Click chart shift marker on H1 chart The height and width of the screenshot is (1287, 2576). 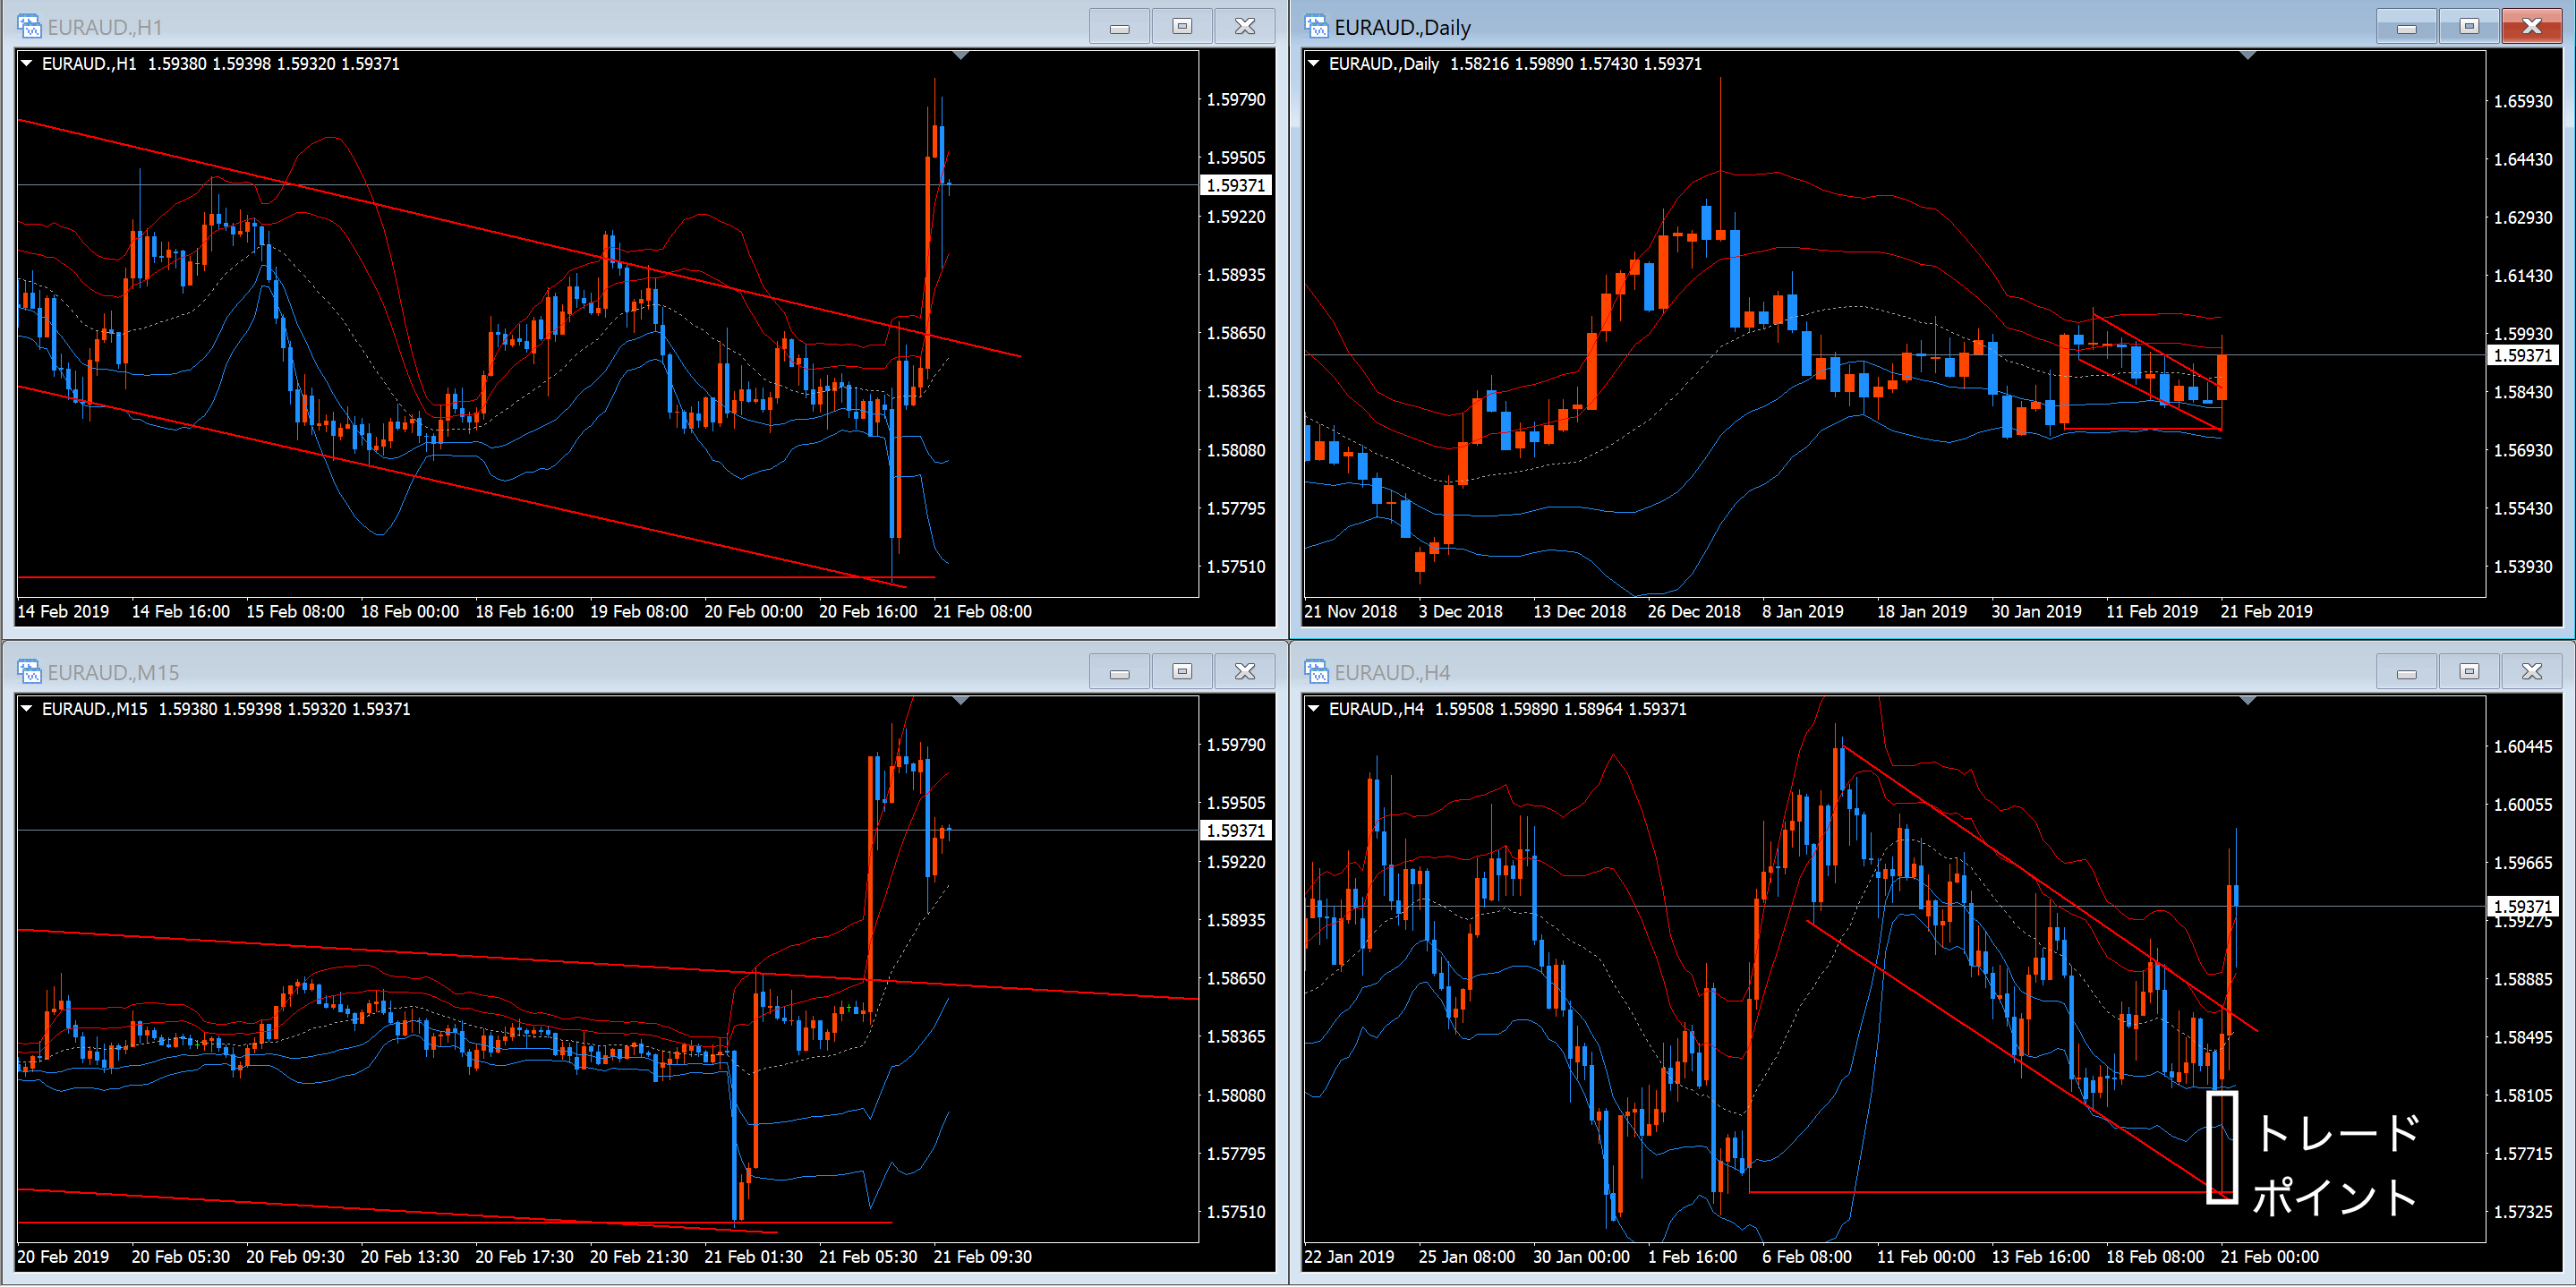(961, 56)
